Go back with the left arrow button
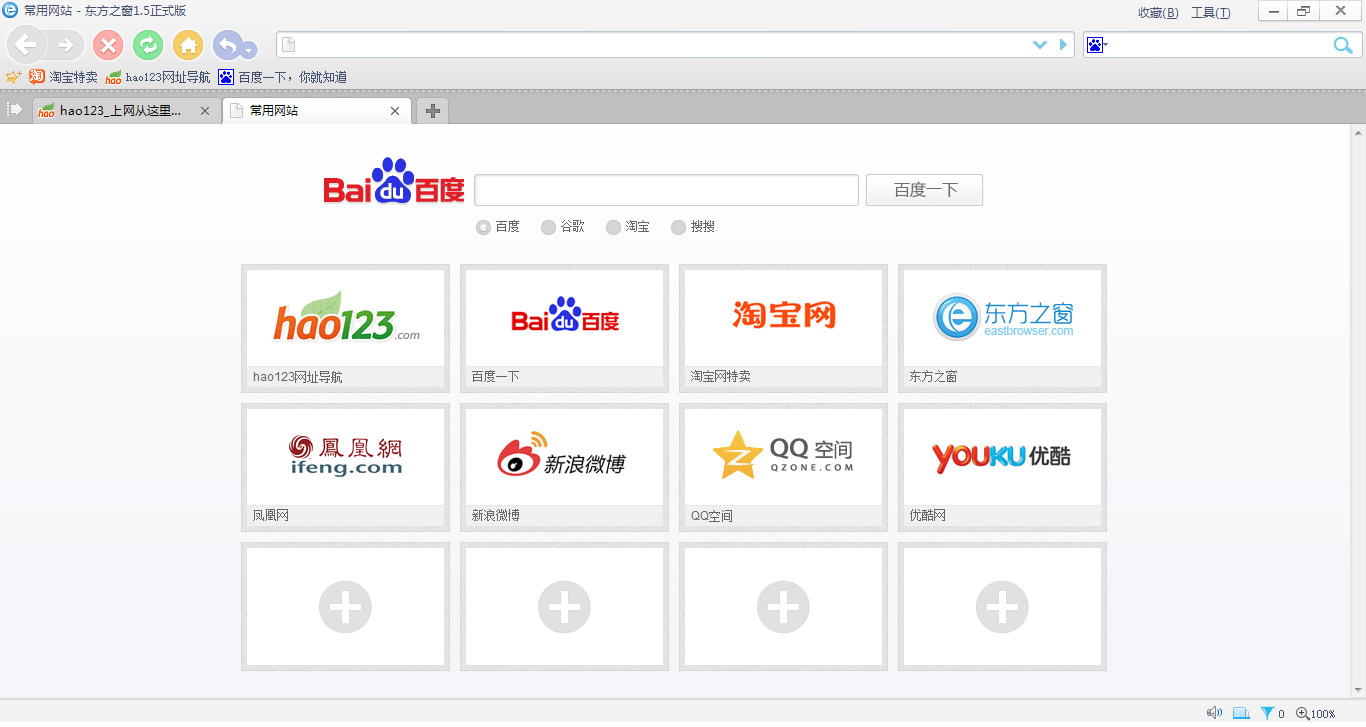The image size is (1366, 727). (26, 45)
